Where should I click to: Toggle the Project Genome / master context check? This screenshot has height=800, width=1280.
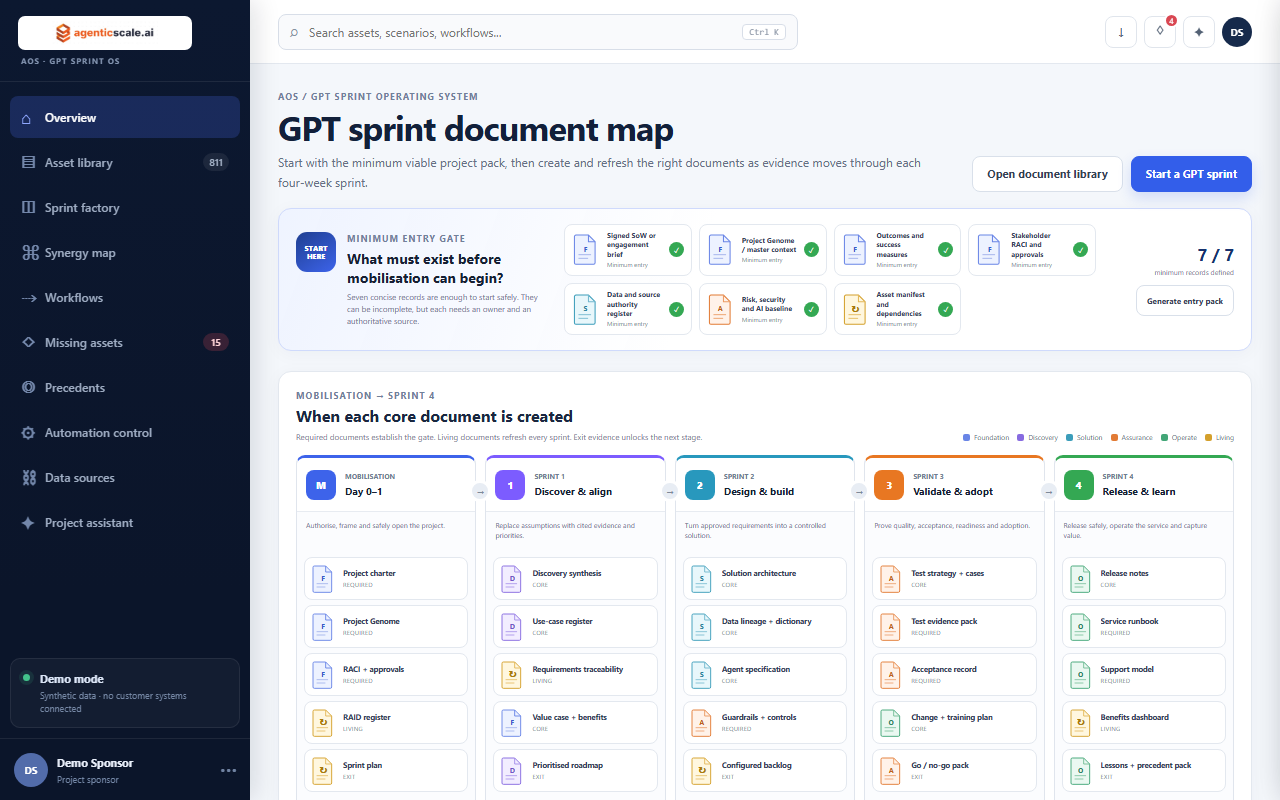(x=812, y=250)
